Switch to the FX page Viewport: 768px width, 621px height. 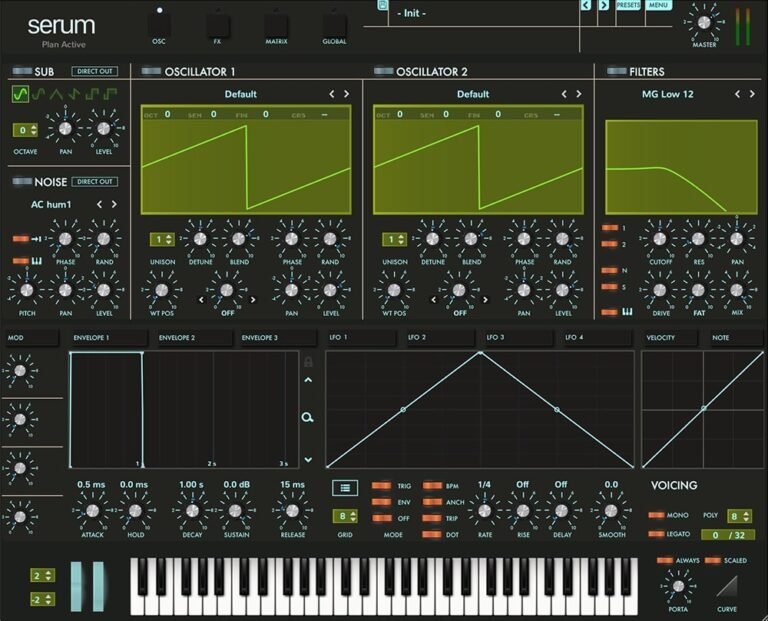pos(217,24)
